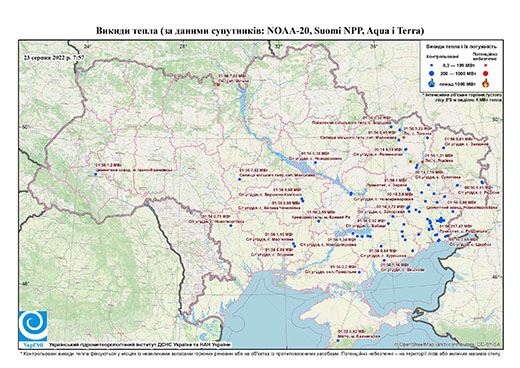Click the blue flame legend icon
This screenshot has width=520, height=368.
[432, 83]
